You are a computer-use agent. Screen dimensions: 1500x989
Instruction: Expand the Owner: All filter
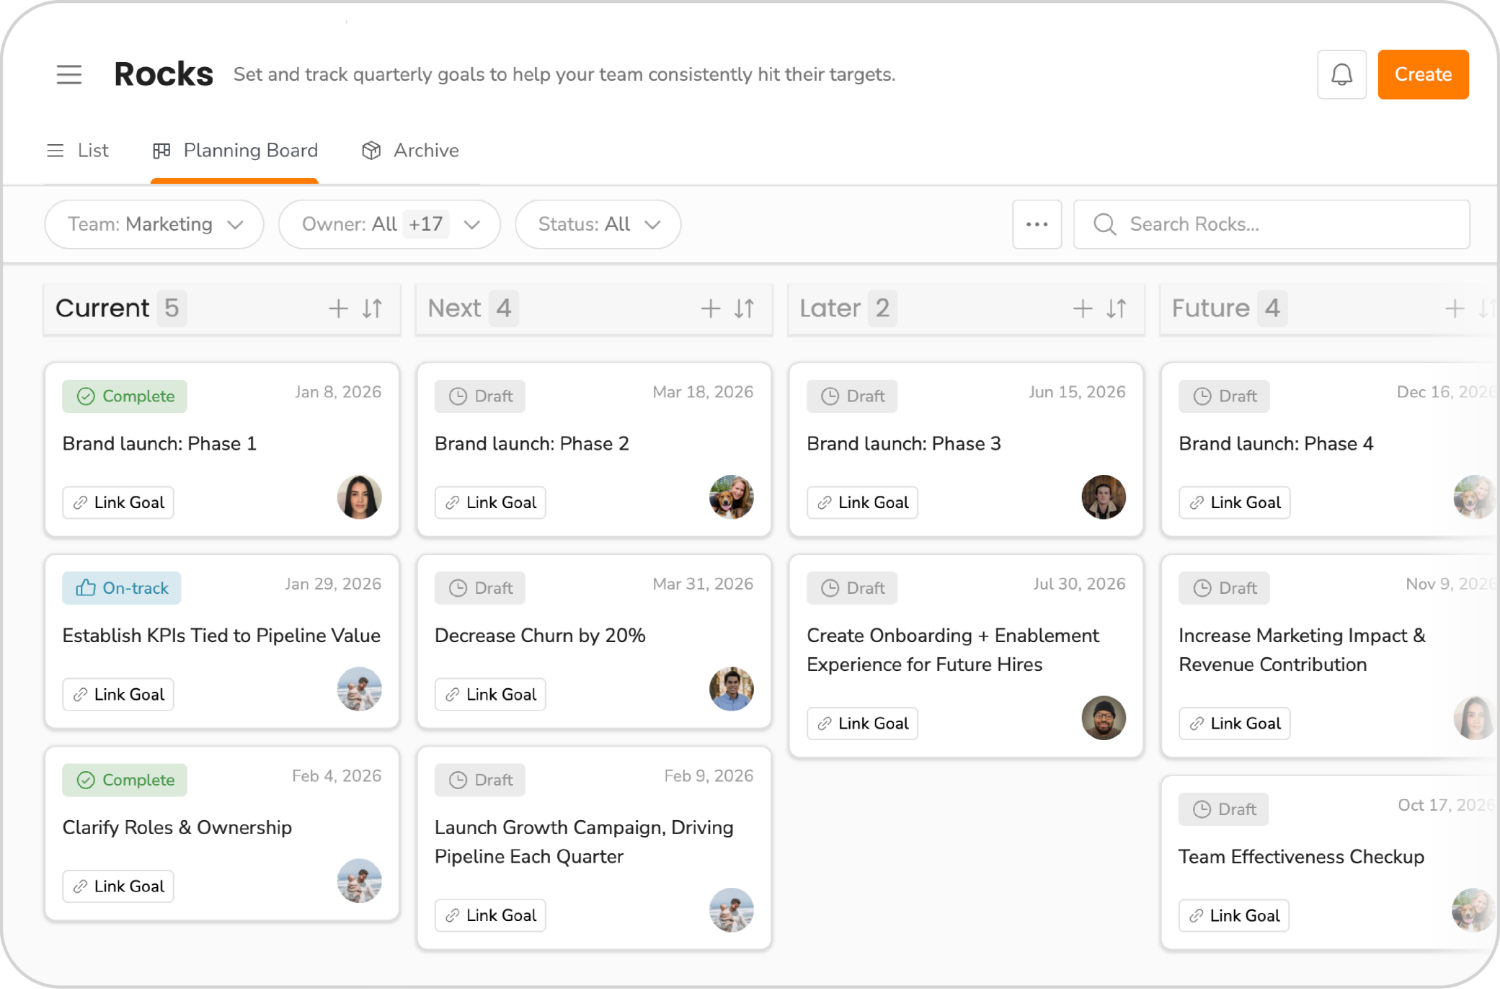[x=389, y=224]
